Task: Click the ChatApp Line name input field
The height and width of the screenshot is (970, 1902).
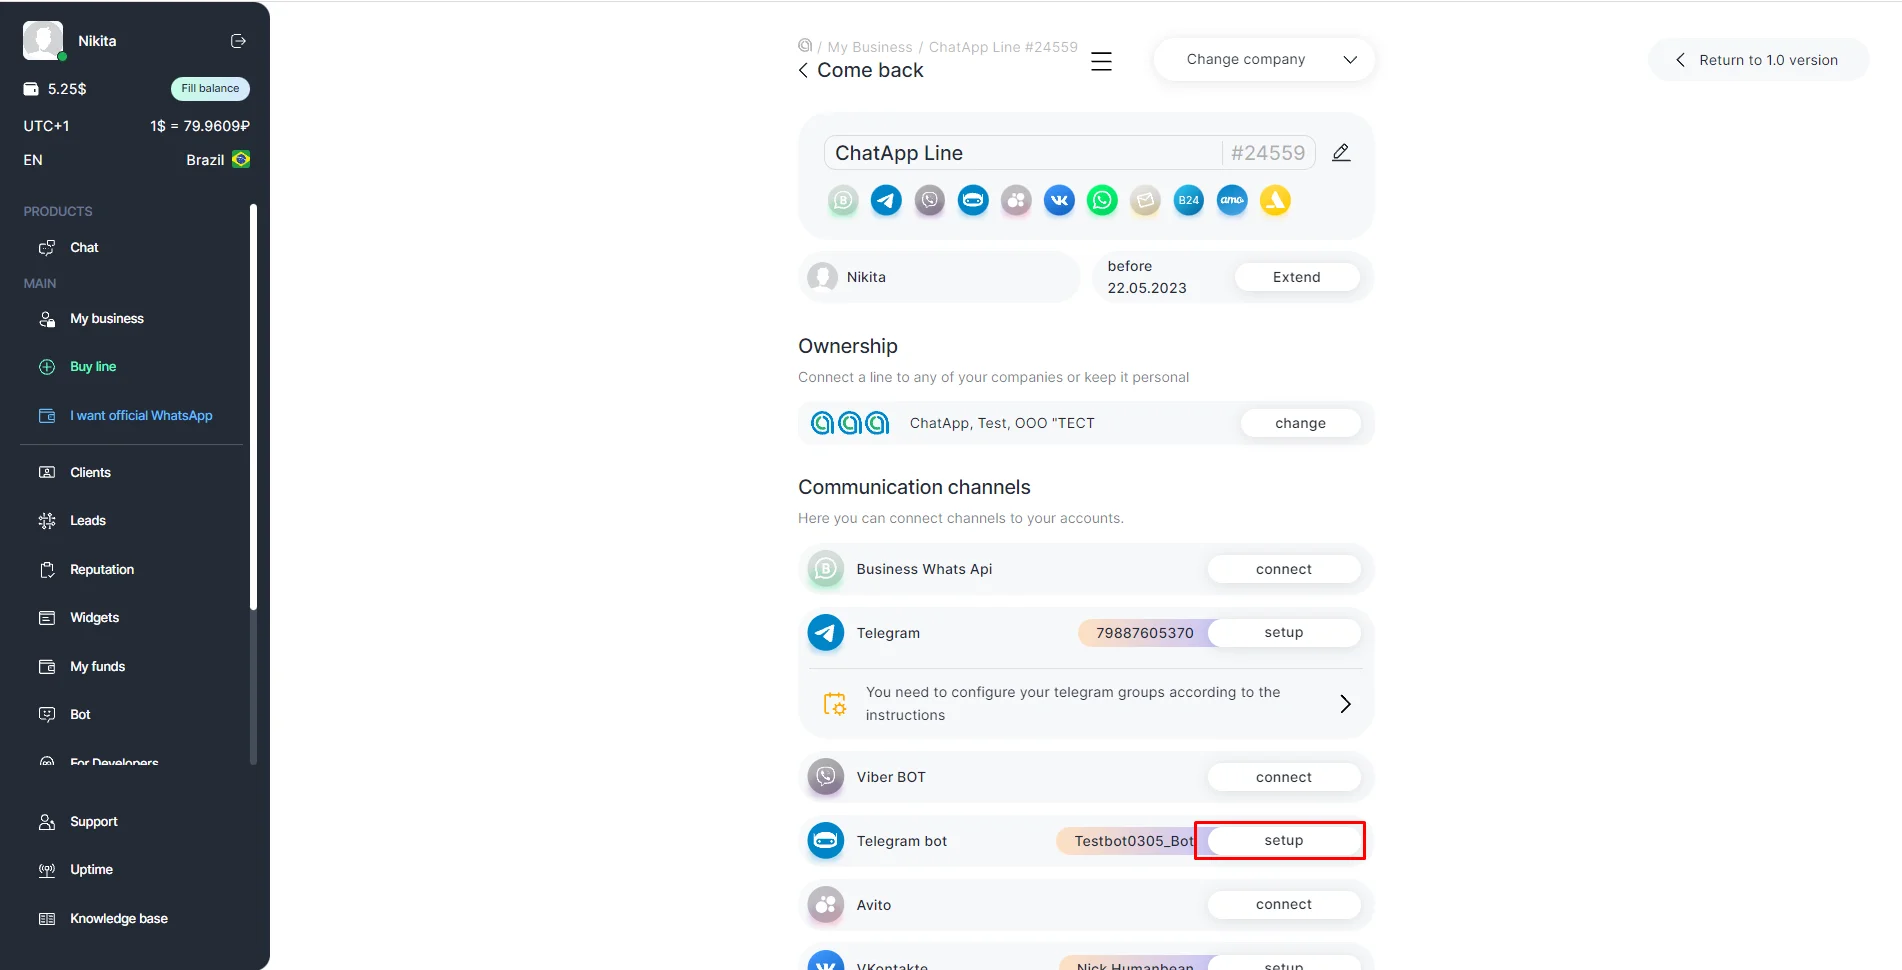Action: (x=1020, y=153)
